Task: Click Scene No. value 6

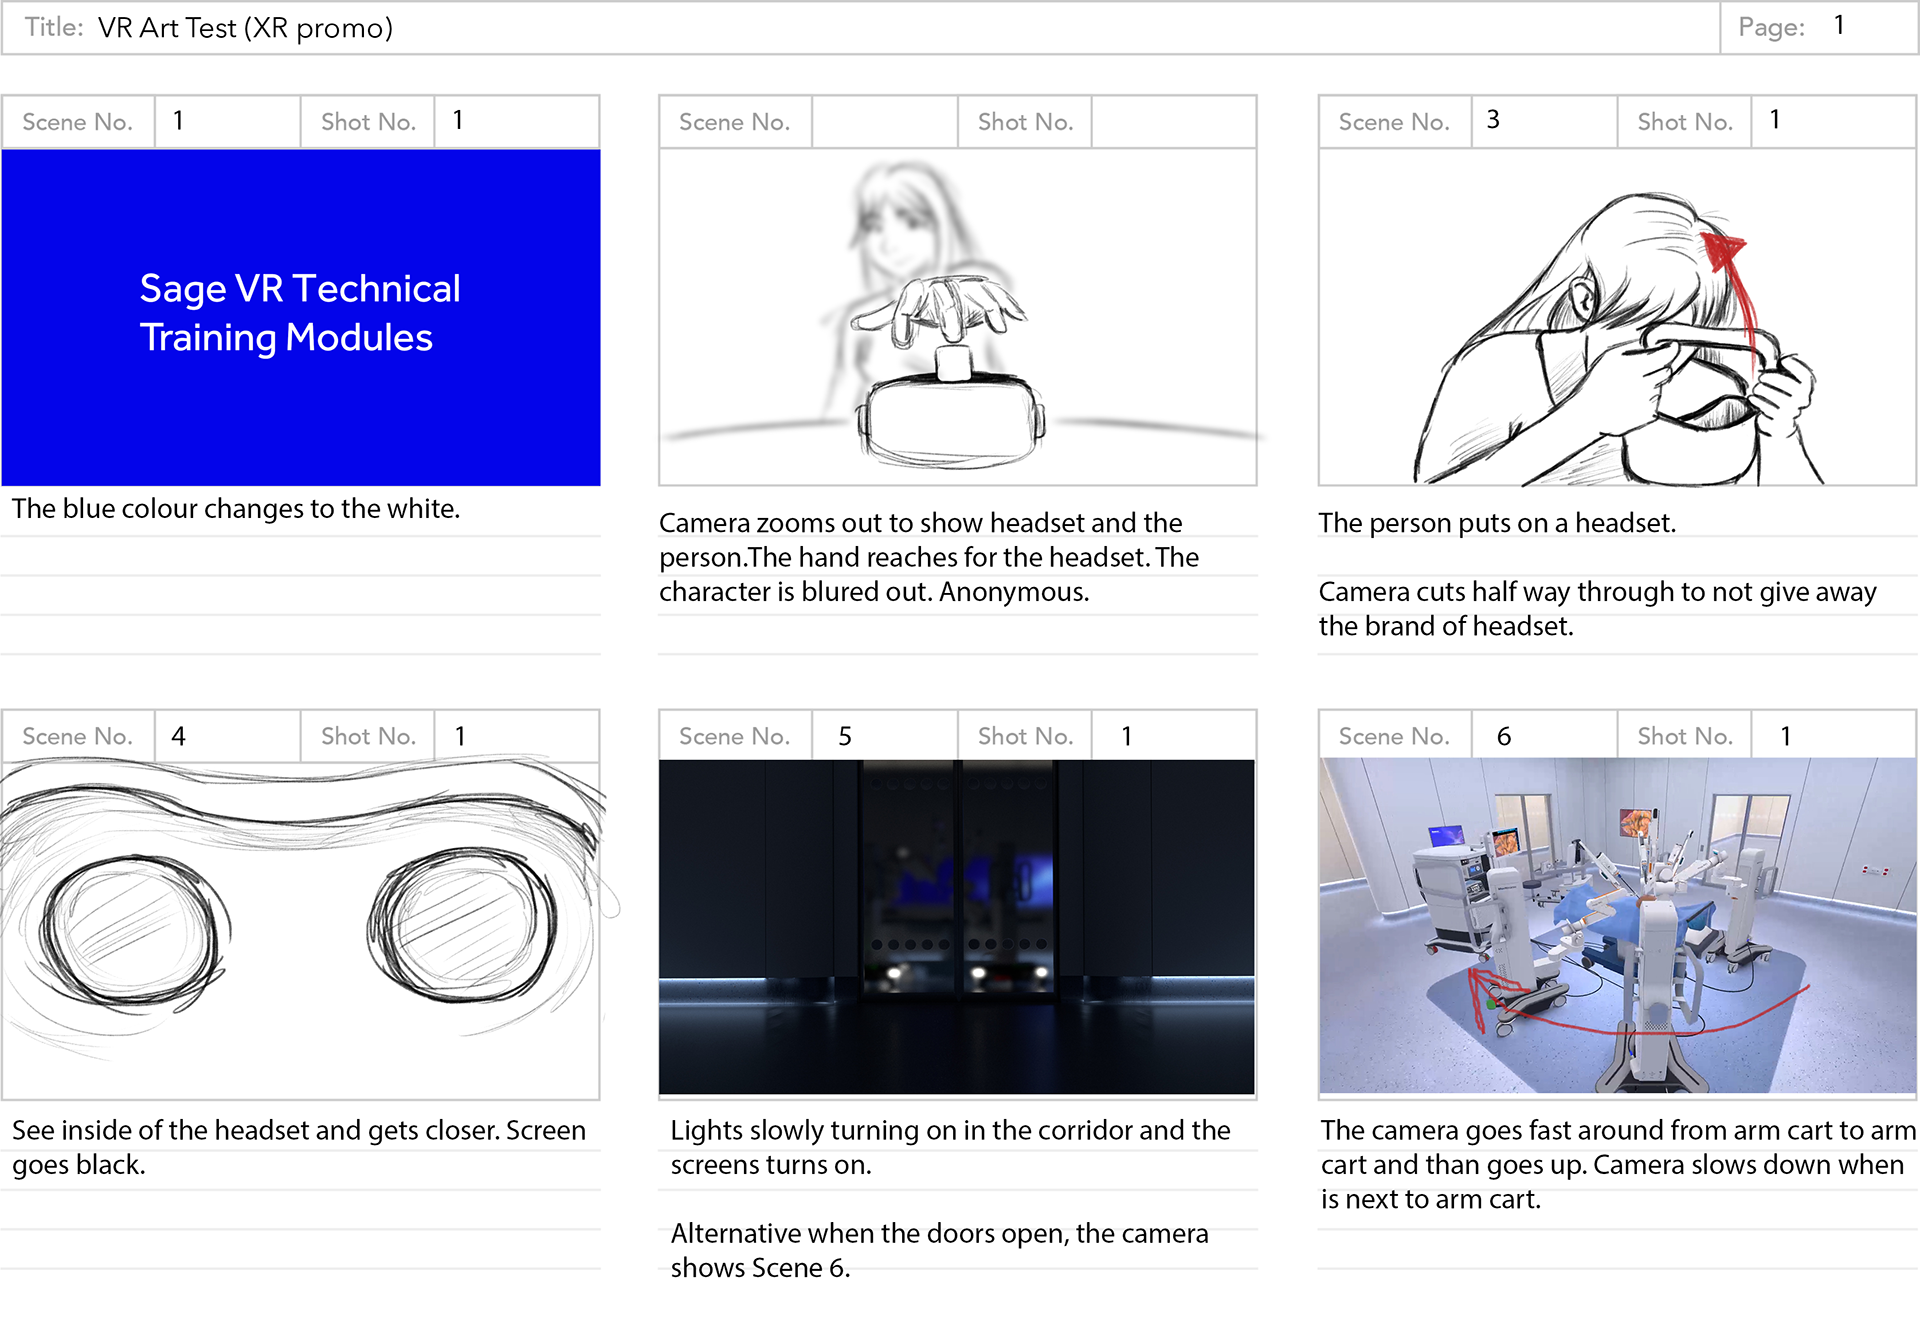Action: pyautogui.click(x=1504, y=737)
